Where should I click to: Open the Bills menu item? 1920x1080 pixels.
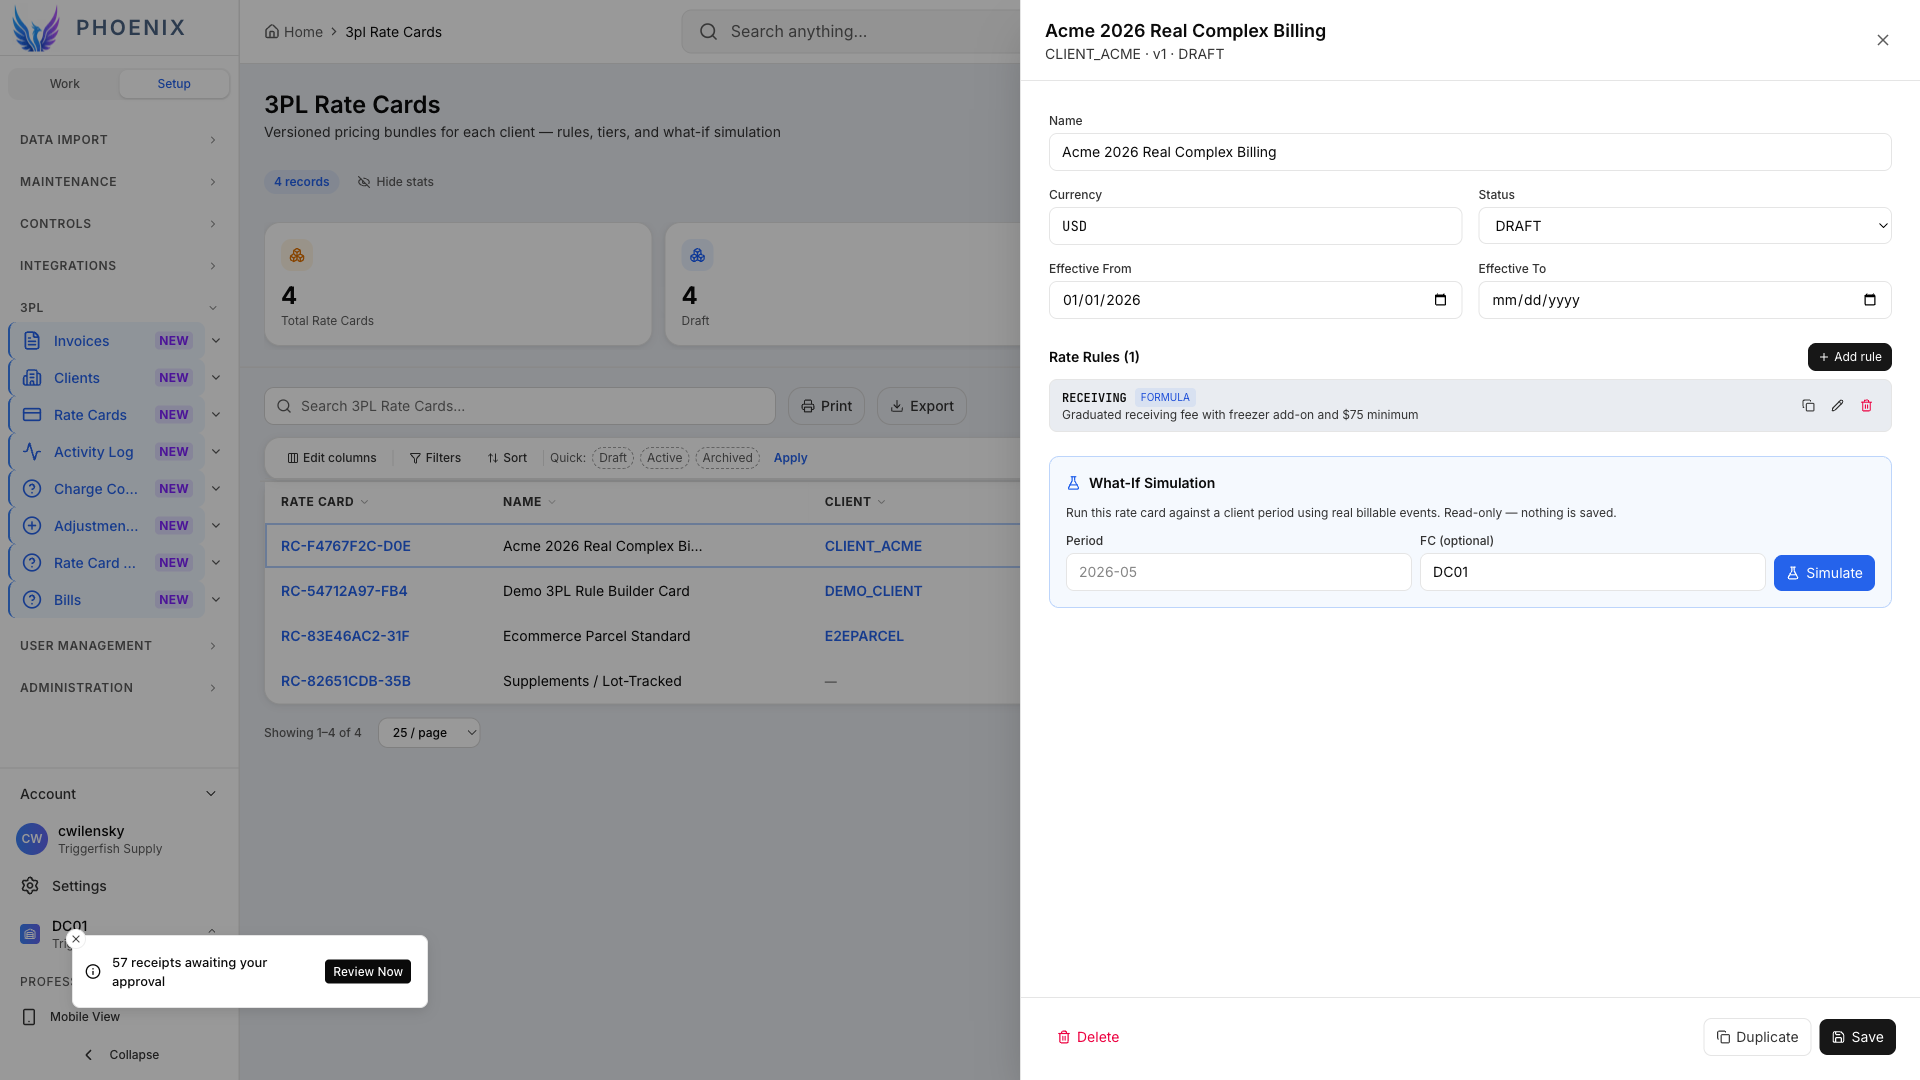point(107,600)
